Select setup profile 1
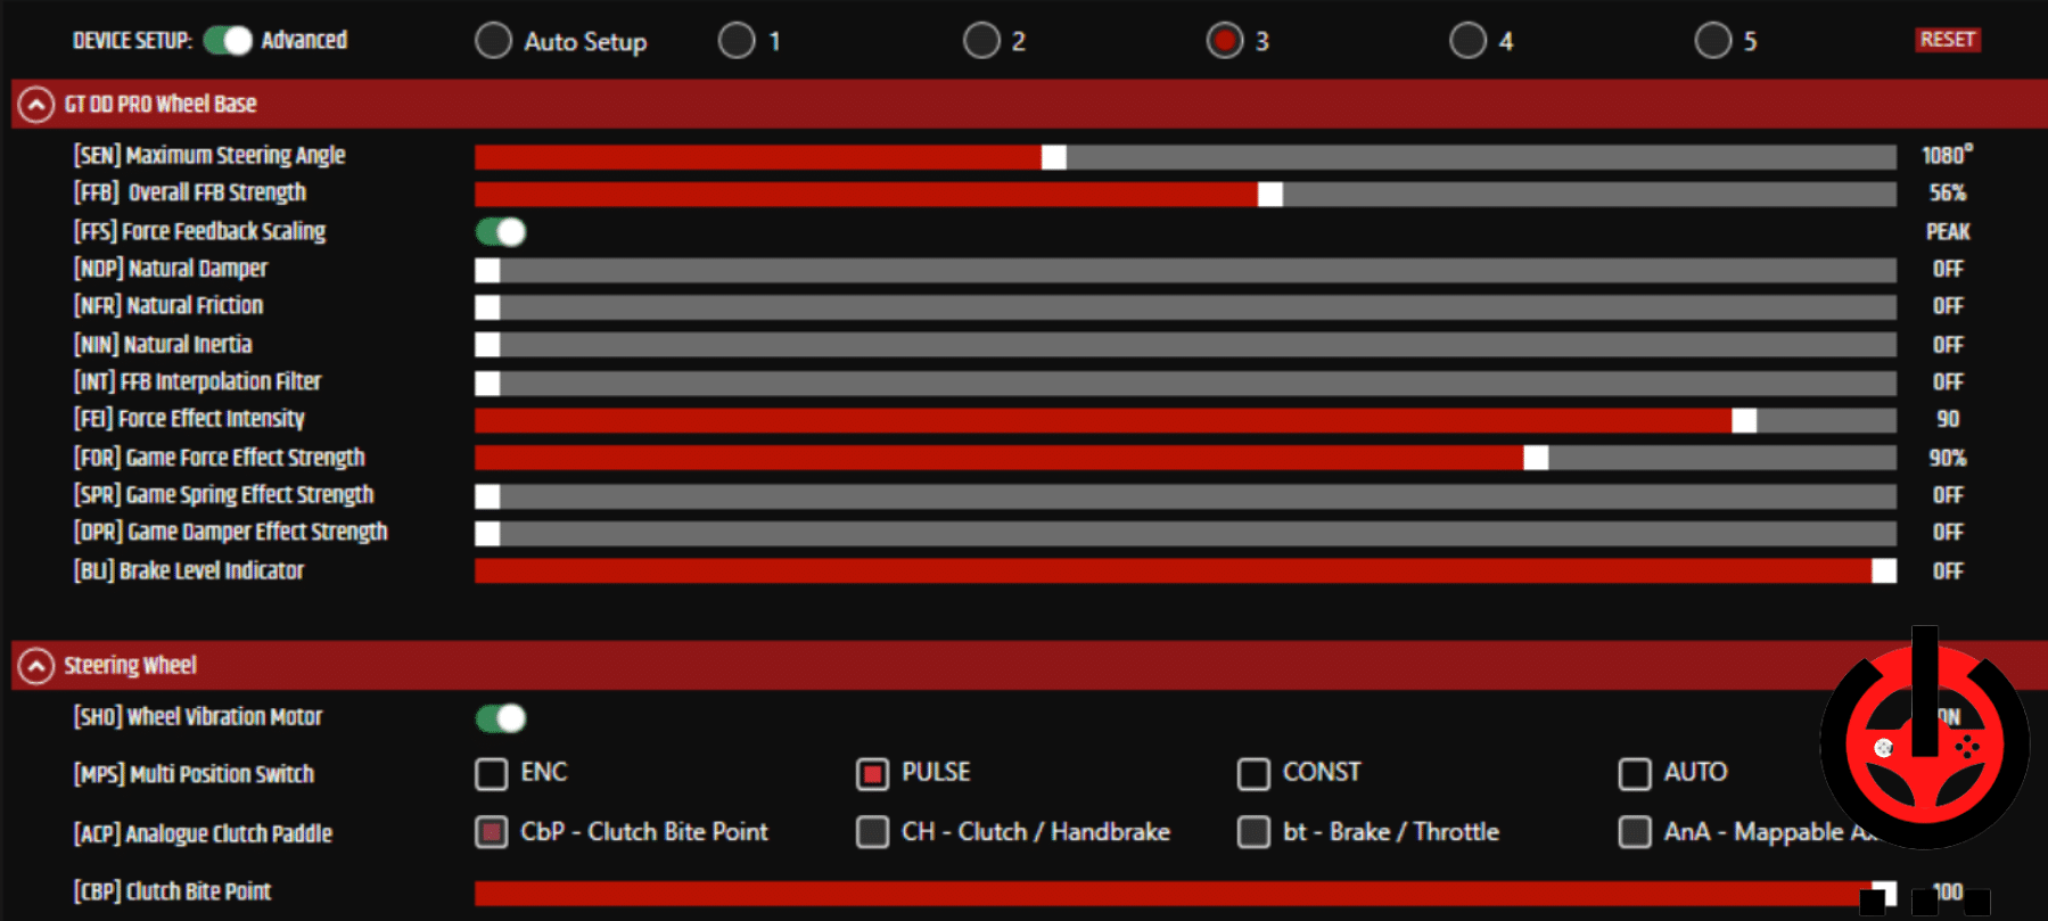This screenshot has height=921, width=2048. pyautogui.click(x=737, y=41)
